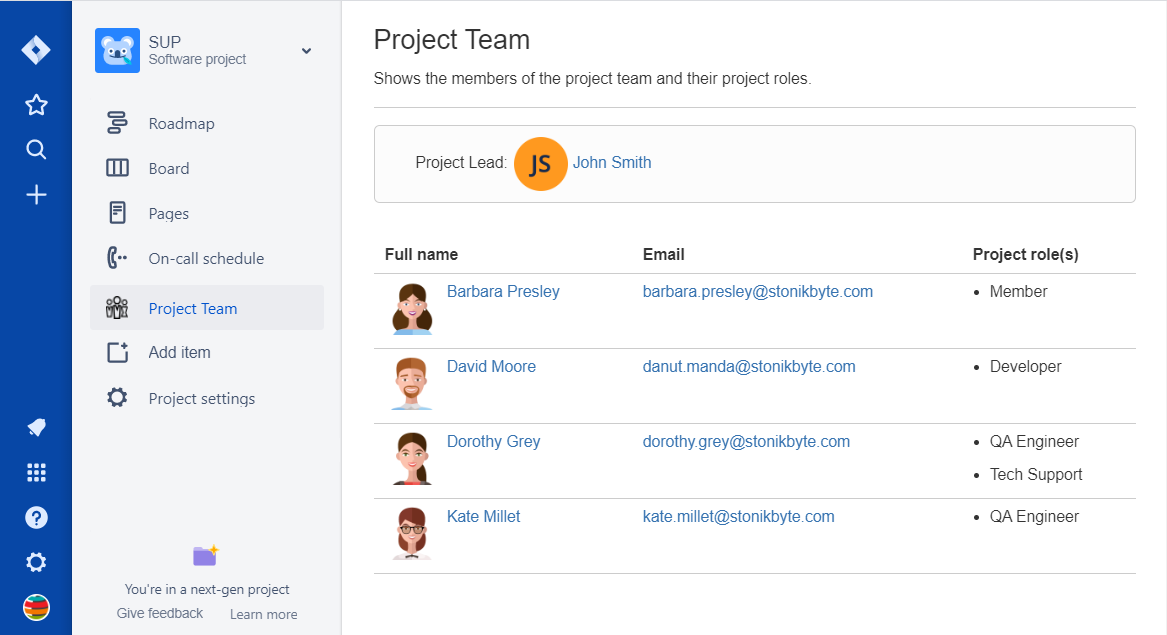Viewport: 1167px width, 635px height.
Task: Click Add item in sidebar
Action: pos(179,352)
